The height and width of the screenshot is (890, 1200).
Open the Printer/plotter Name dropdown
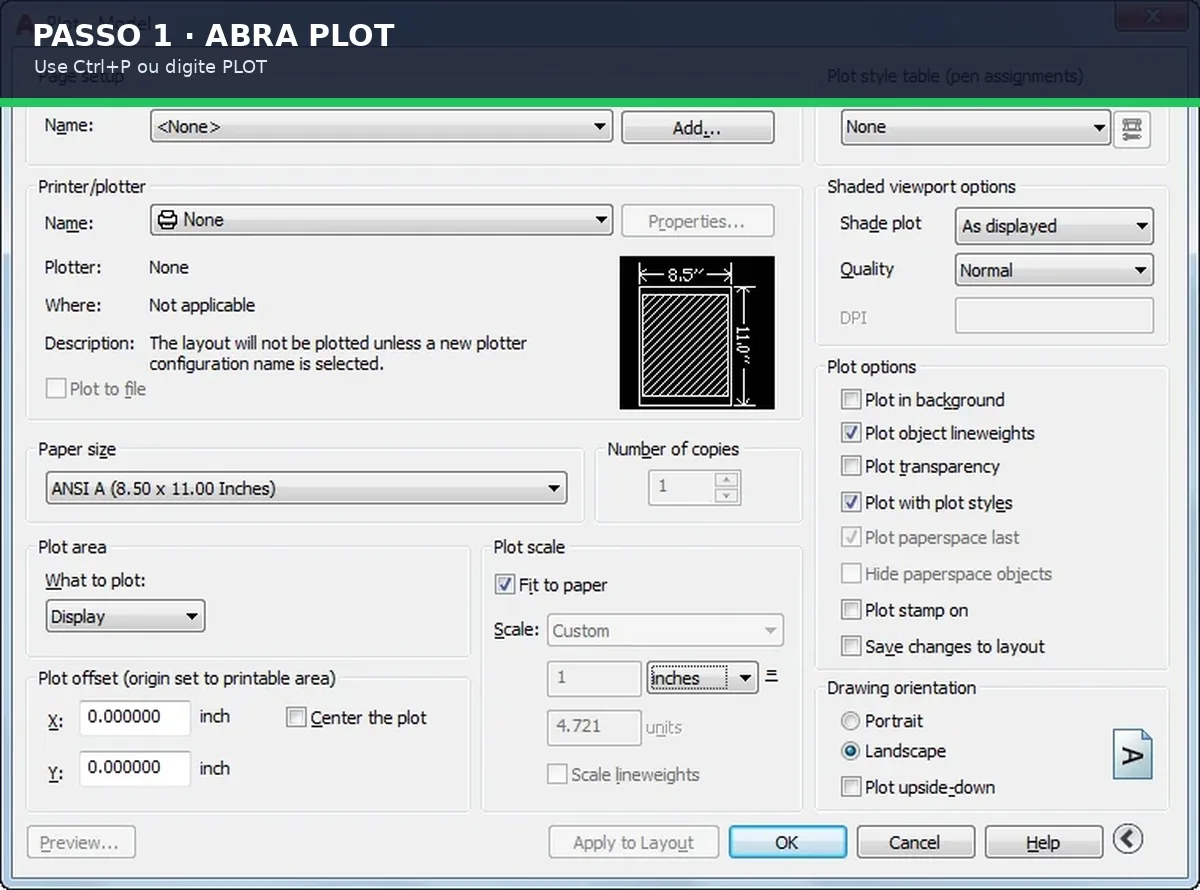(x=381, y=220)
